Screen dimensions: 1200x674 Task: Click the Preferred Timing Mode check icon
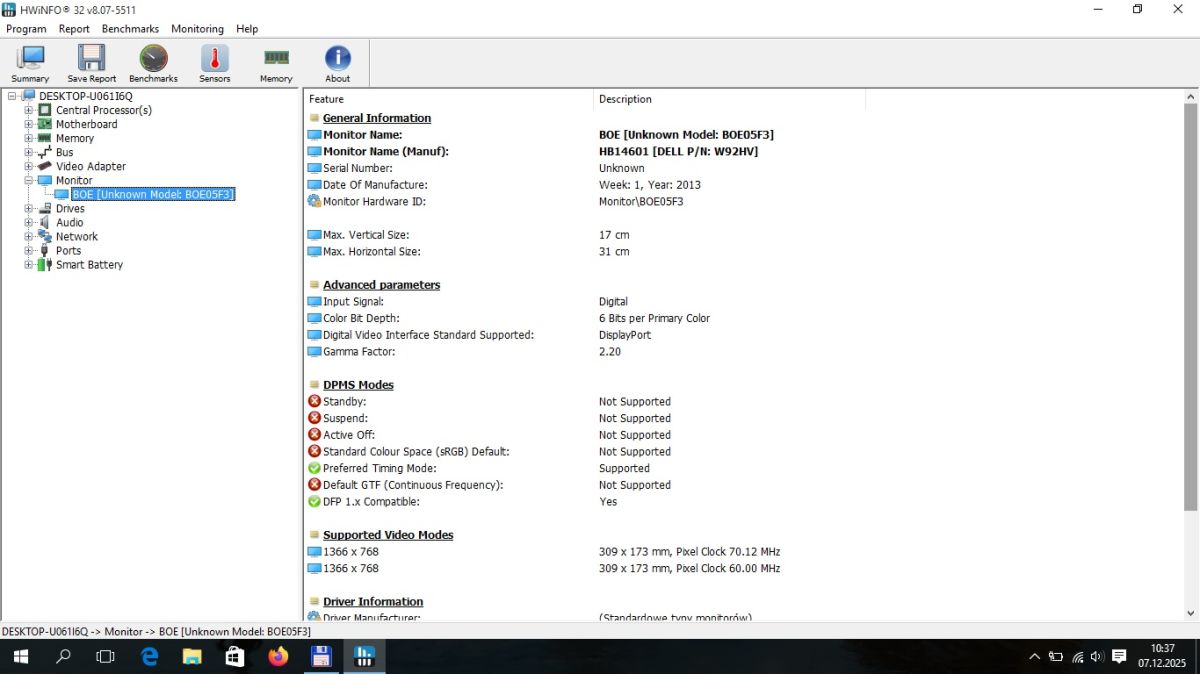tap(314, 468)
